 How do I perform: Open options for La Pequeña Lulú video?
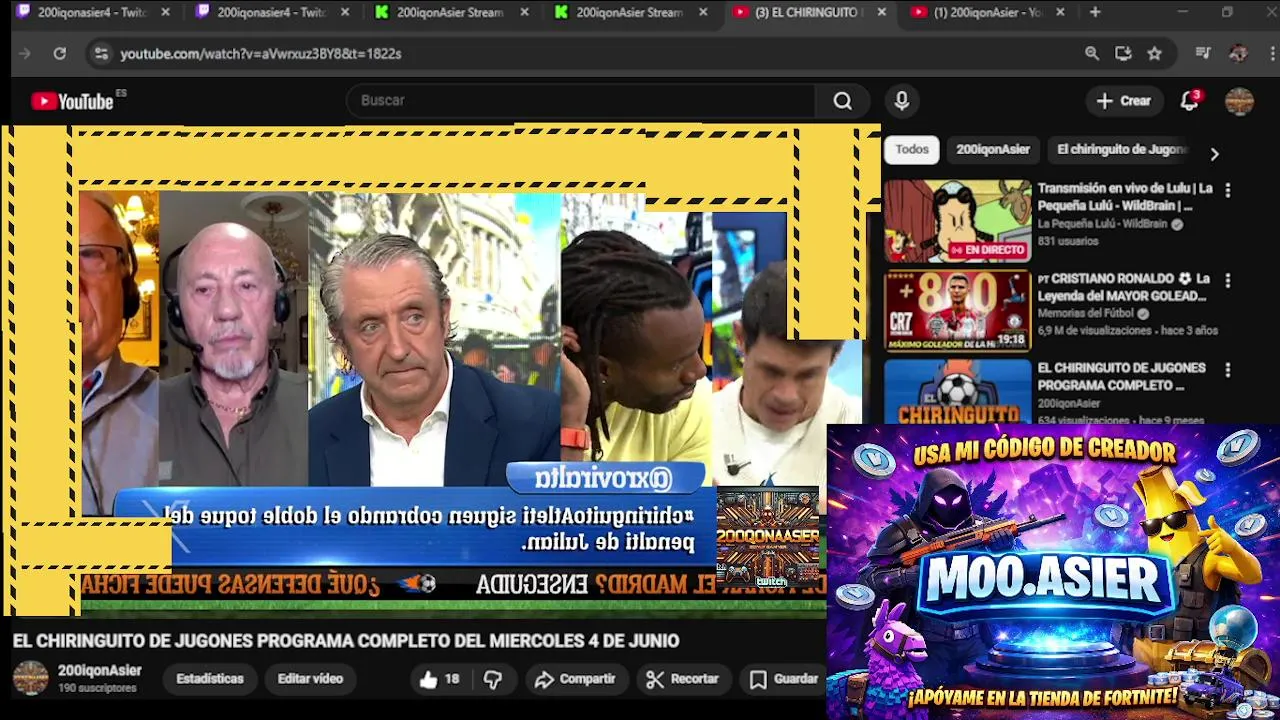[1227, 190]
